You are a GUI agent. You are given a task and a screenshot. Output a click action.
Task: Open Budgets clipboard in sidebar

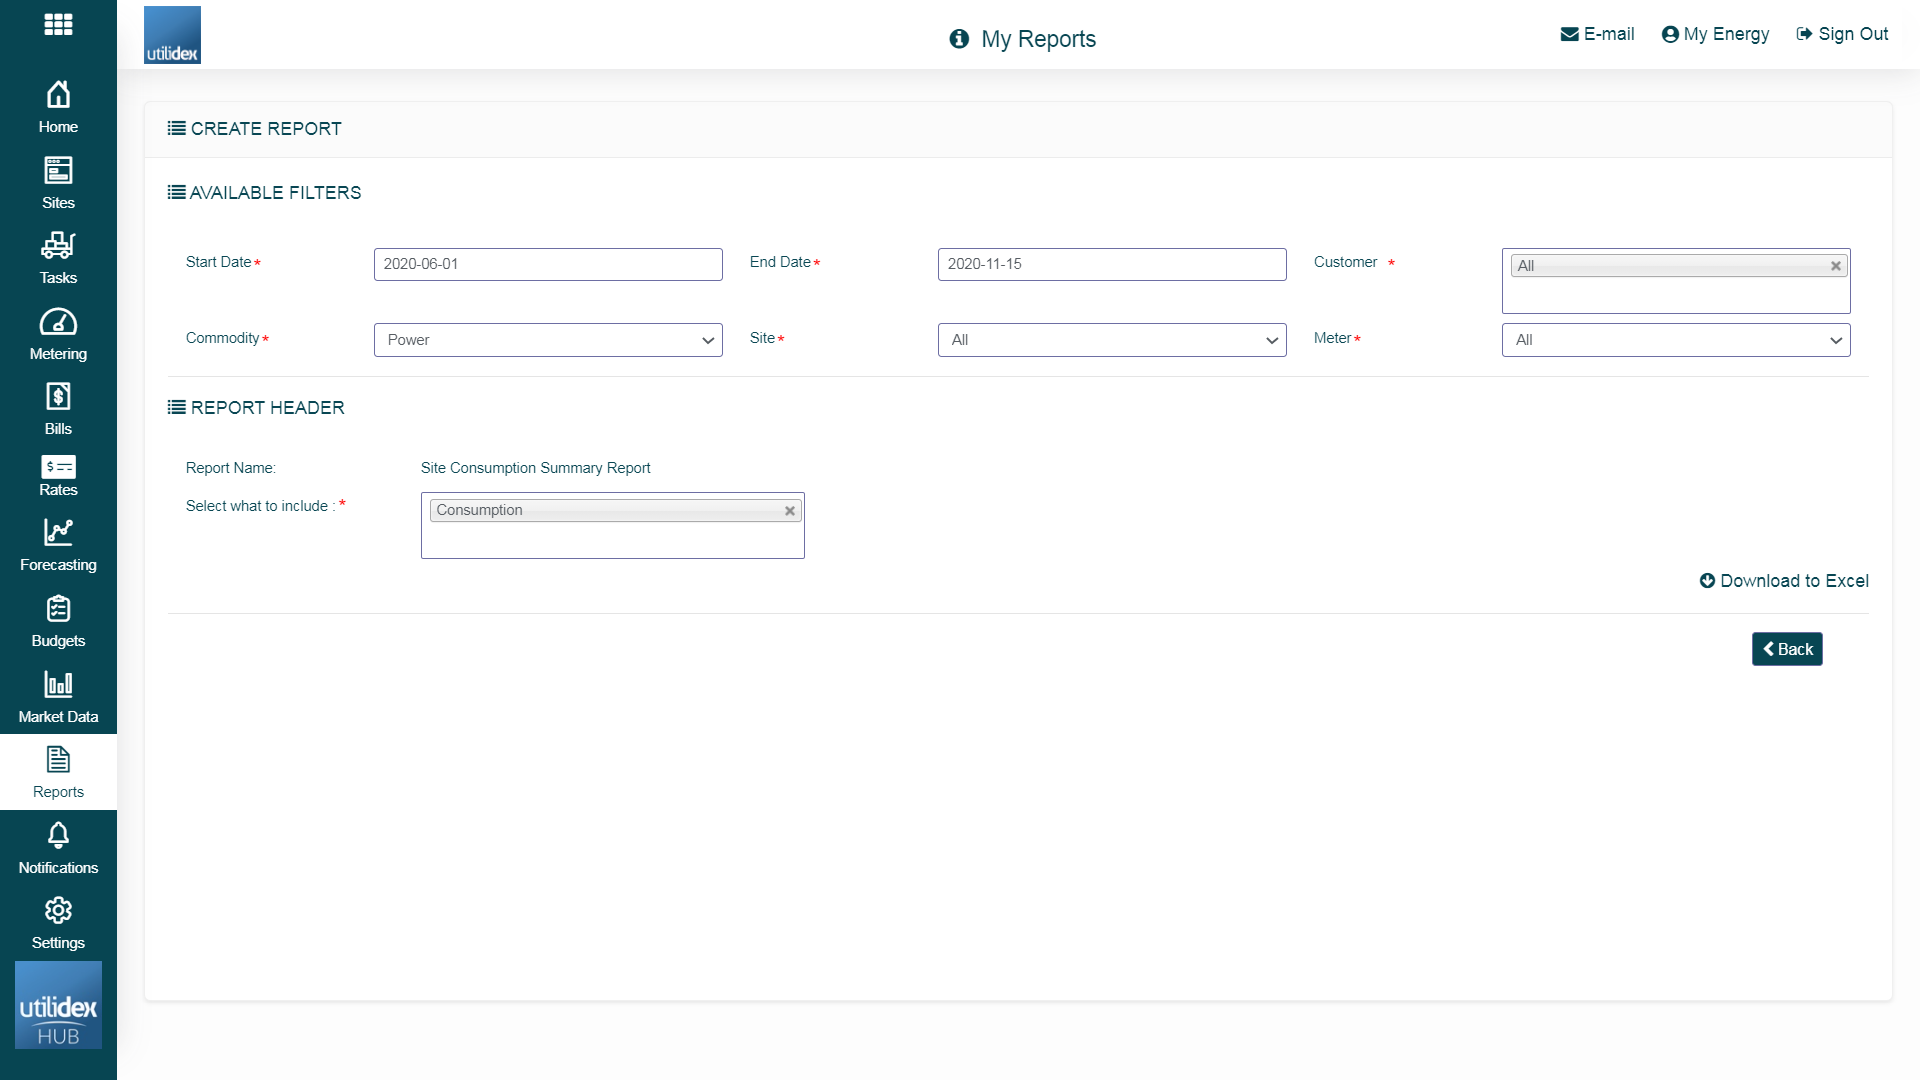pos(58,621)
